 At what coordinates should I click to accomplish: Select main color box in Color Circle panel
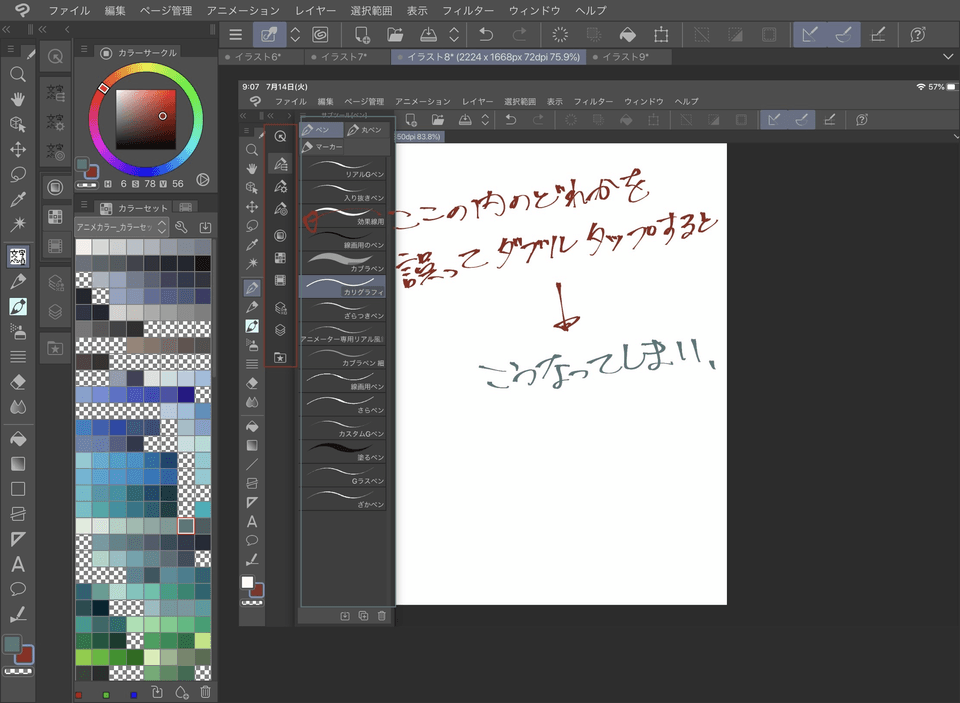point(82,164)
